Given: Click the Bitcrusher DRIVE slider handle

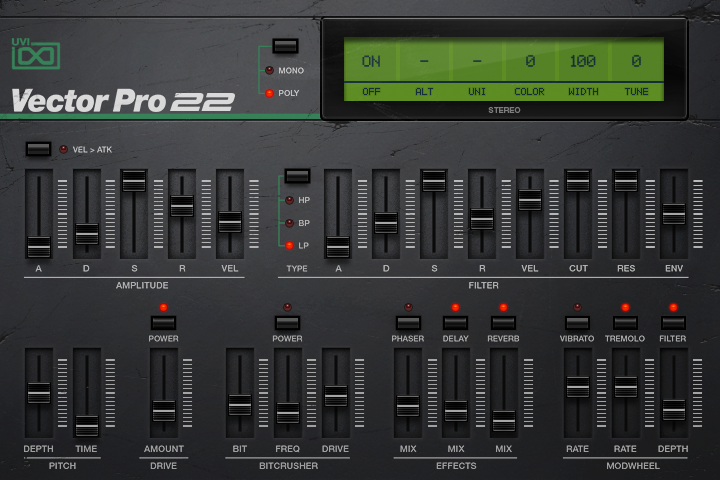Looking at the screenshot, I should (x=336, y=395).
